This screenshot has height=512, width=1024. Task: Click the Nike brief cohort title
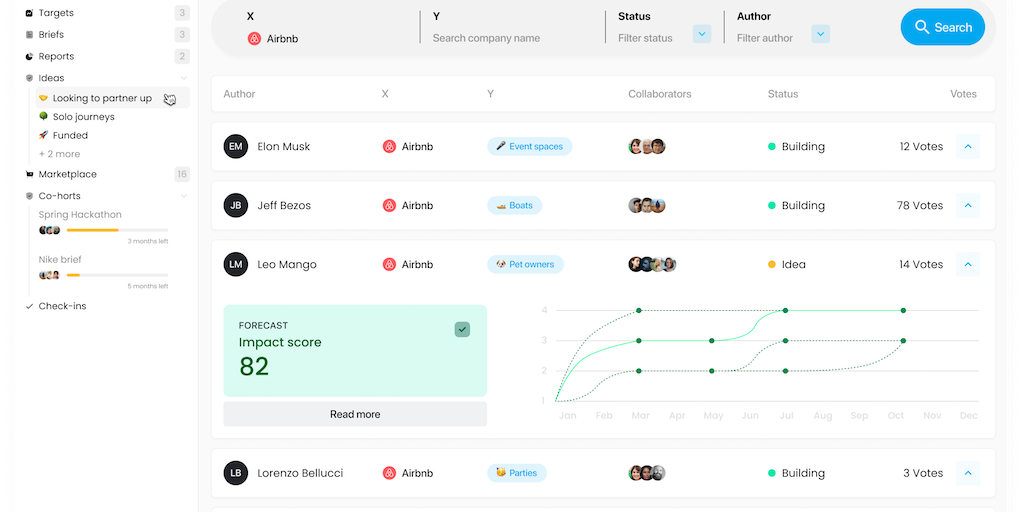pyautogui.click(x=60, y=259)
